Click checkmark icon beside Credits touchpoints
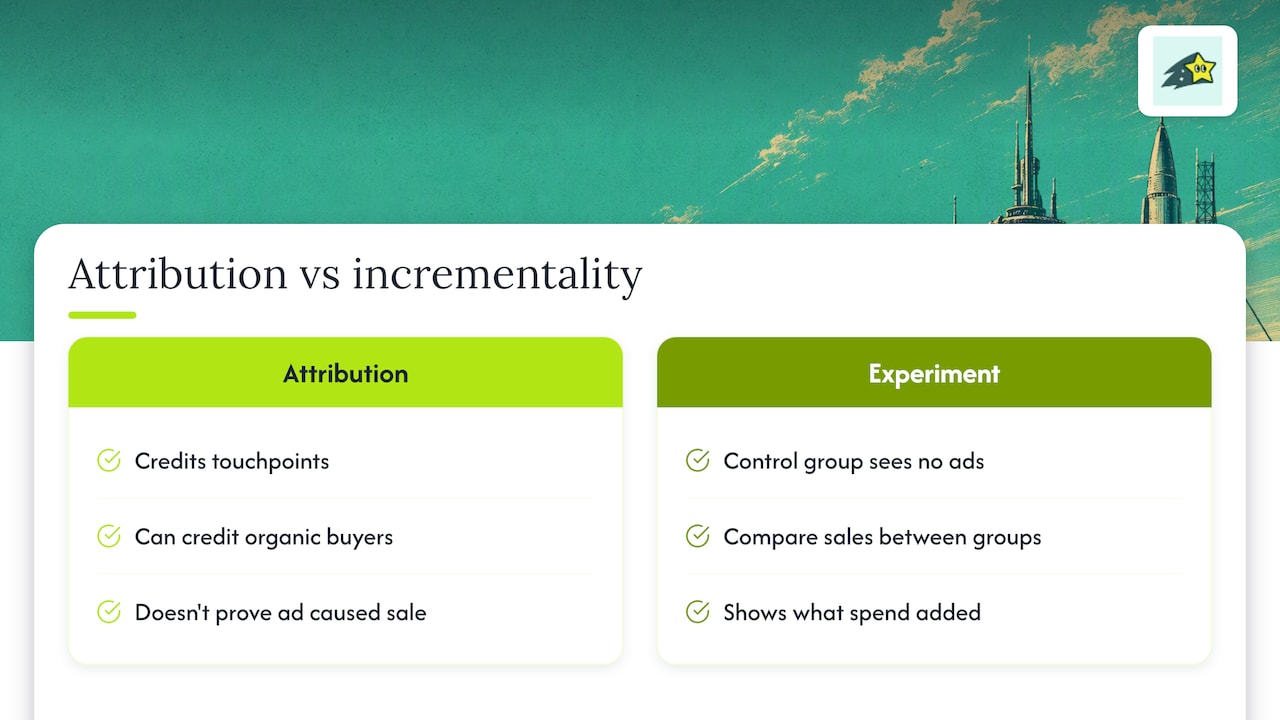The image size is (1280, 720). 109,461
